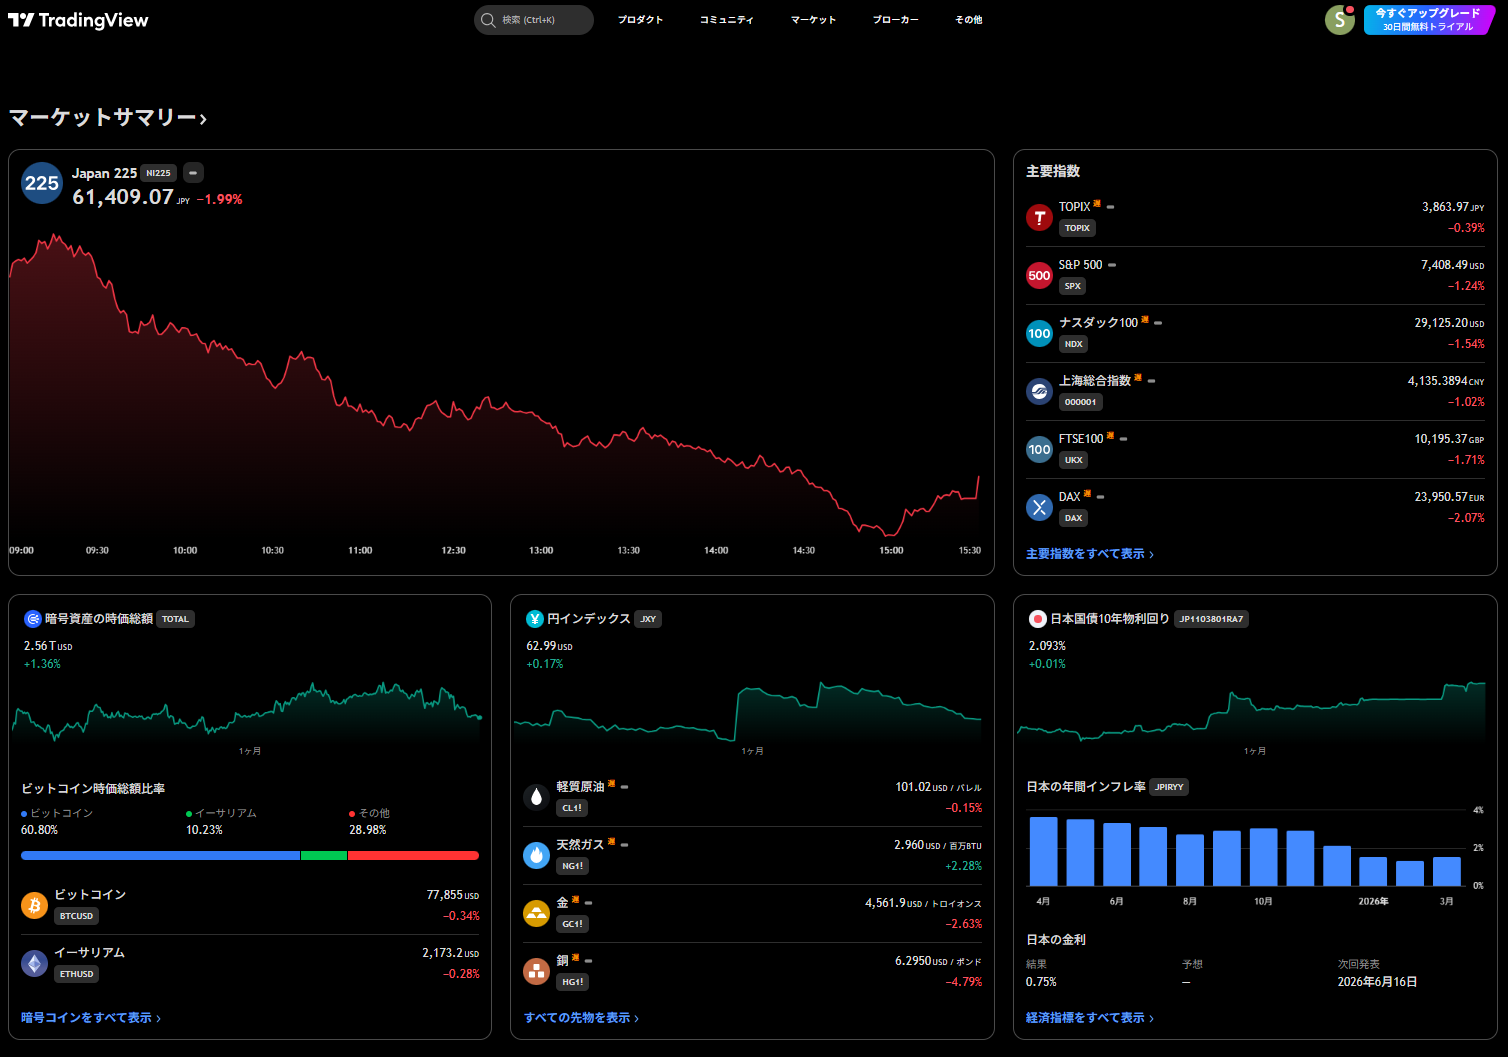Open the マーケットサマリー heading link
Image resolution: width=1508 pixels, height=1057 pixels.
[x=108, y=118]
